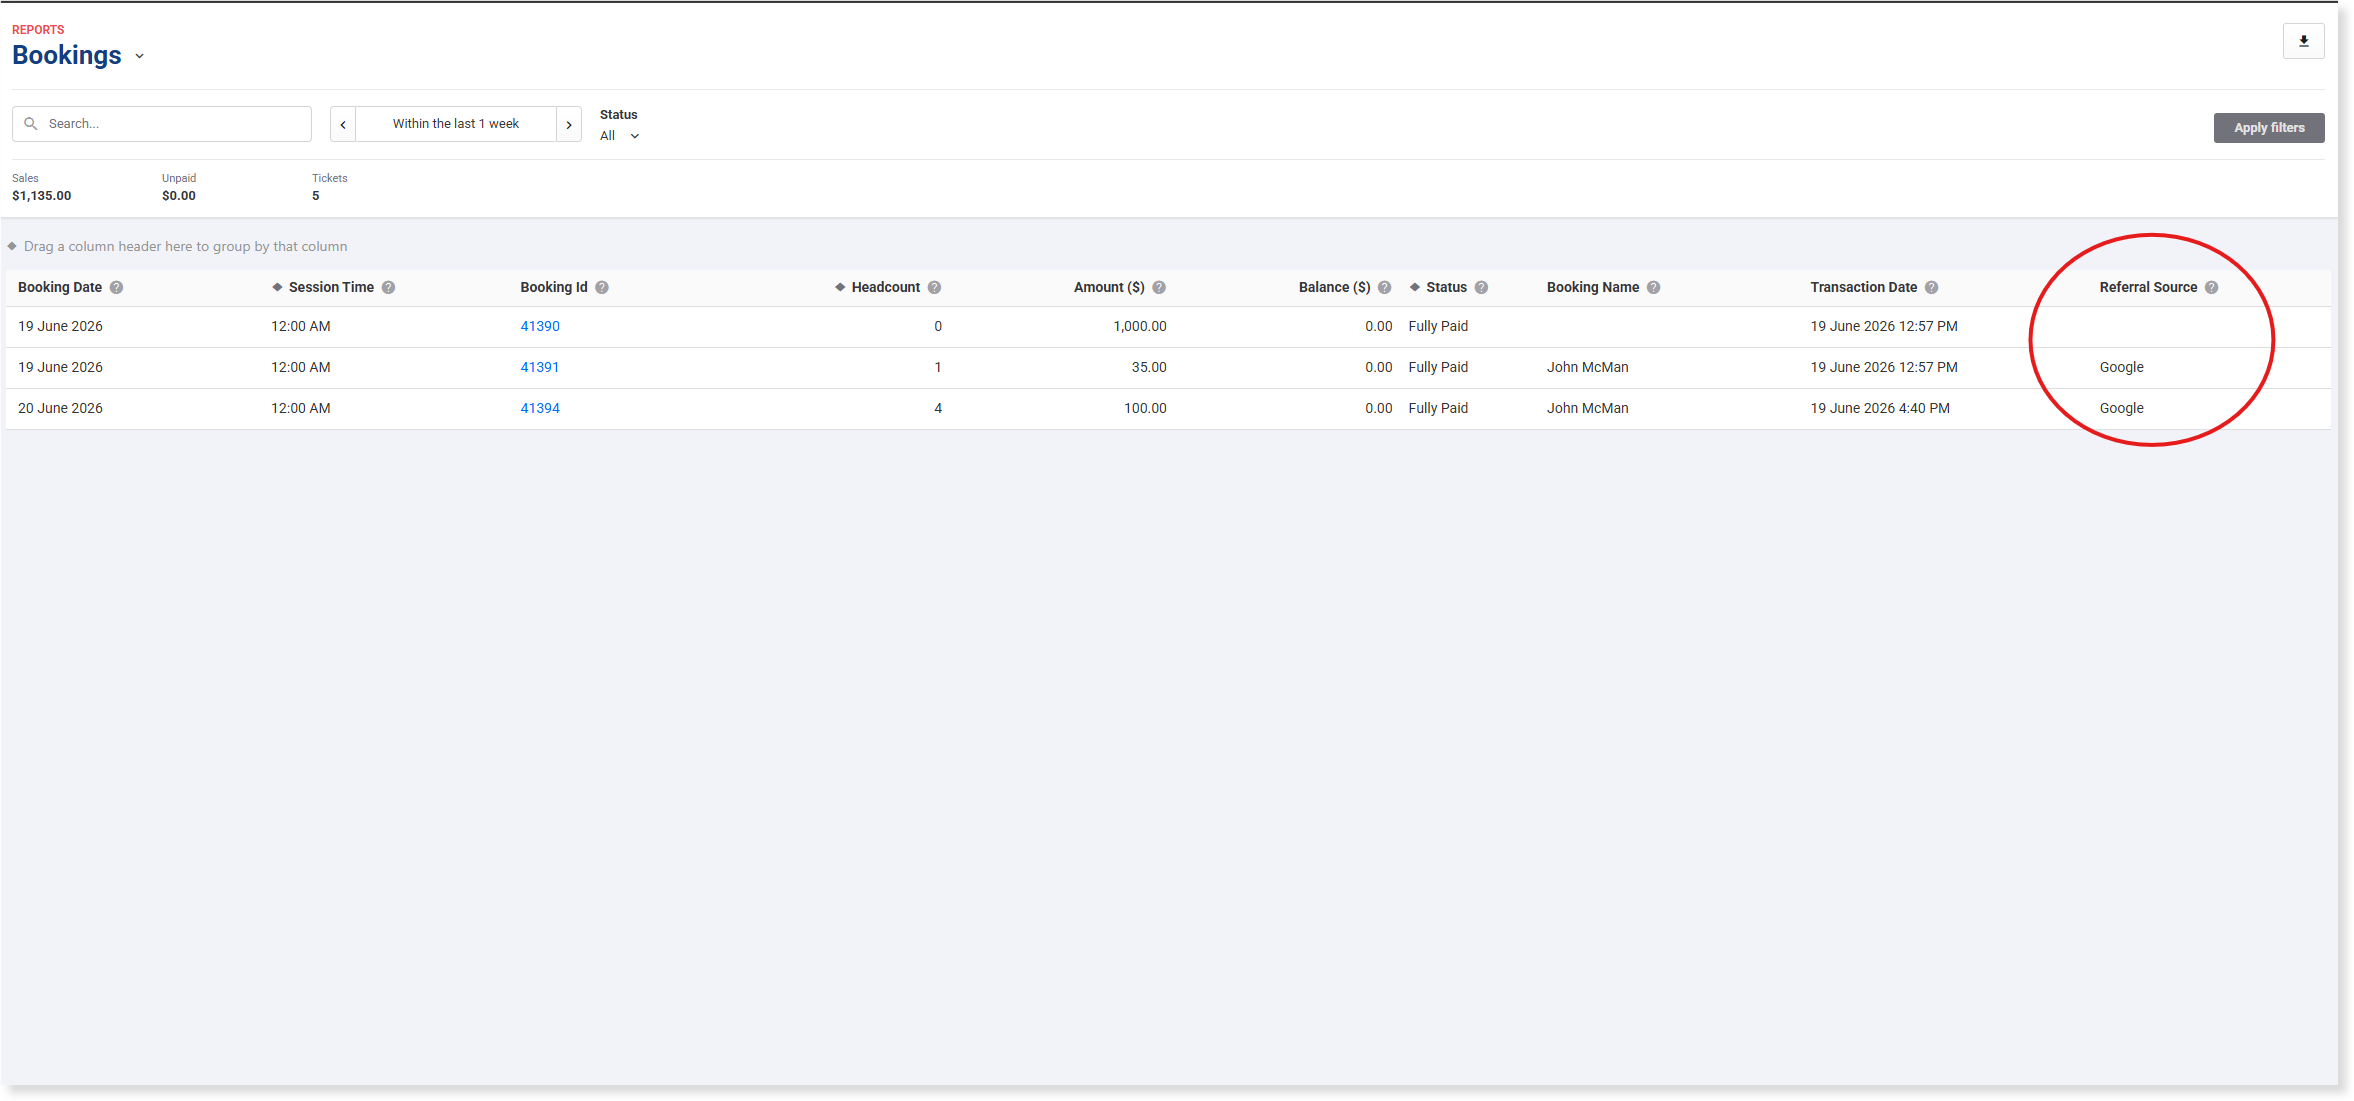
Task: Sort by Booking Id column header
Action: [554, 287]
